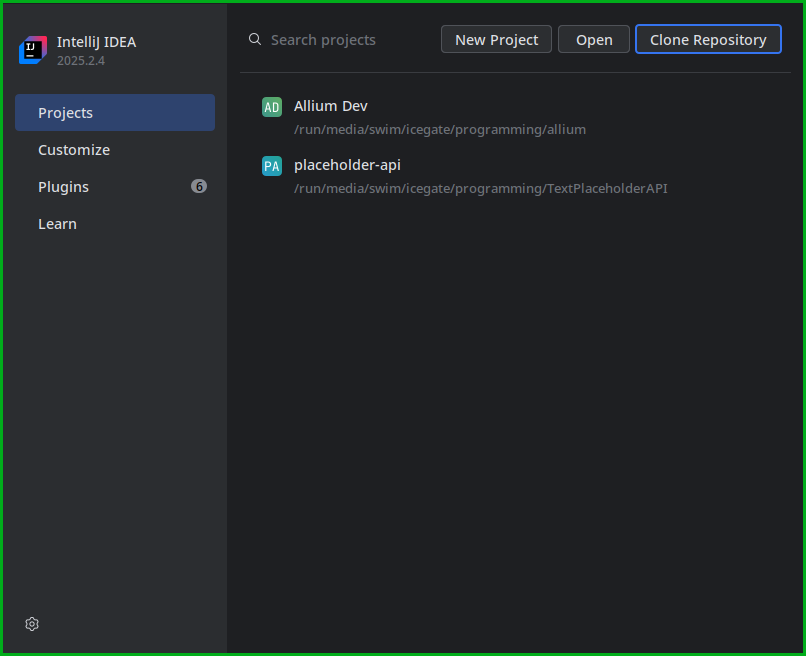
Task: Open the Plugins section
Action: tap(63, 186)
